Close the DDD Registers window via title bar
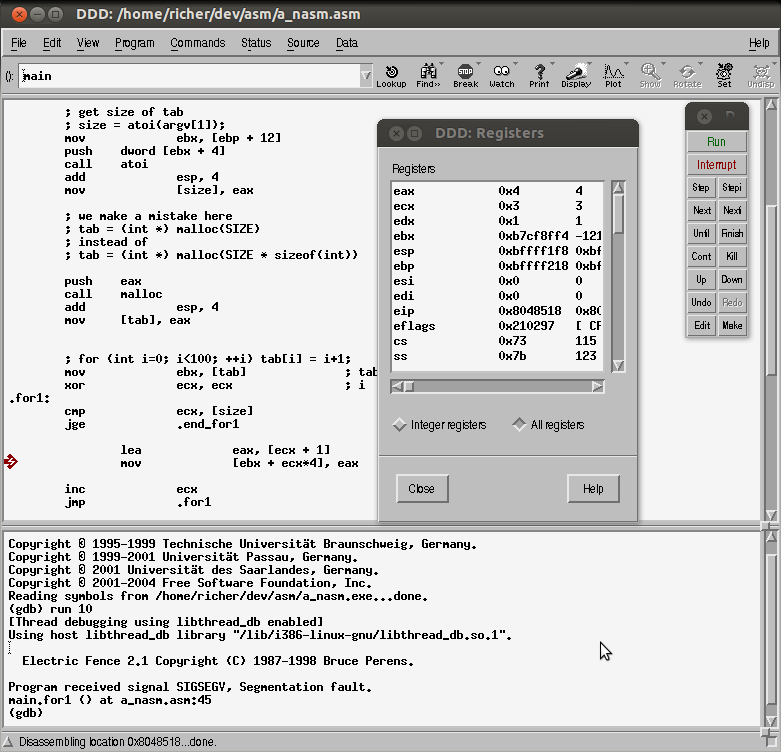 coord(396,133)
